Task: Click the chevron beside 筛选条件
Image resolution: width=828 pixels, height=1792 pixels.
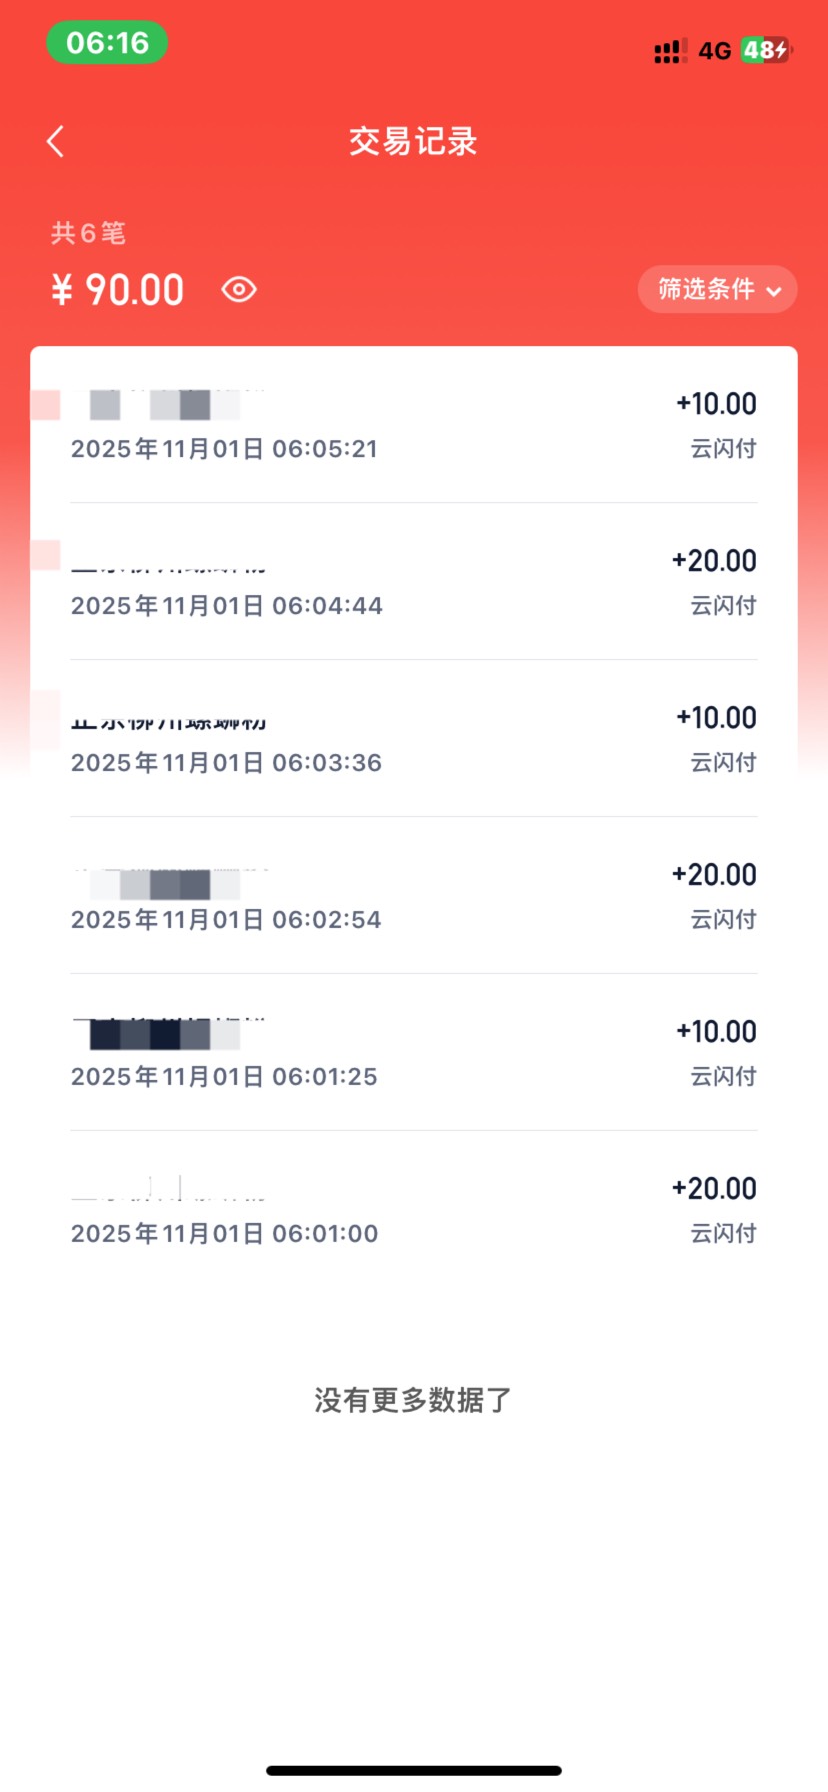Action: point(773,292)
